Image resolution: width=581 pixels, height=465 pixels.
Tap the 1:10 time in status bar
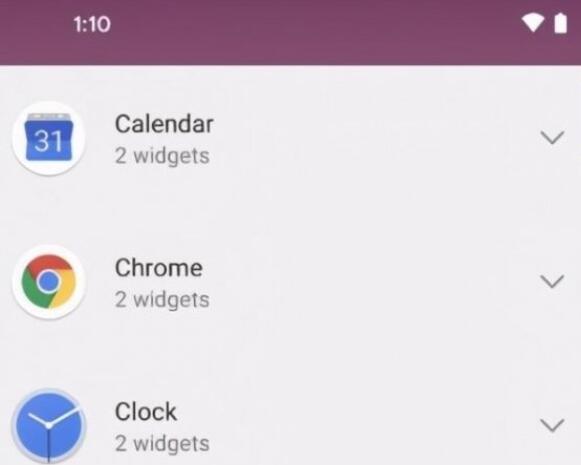point(92,24)
